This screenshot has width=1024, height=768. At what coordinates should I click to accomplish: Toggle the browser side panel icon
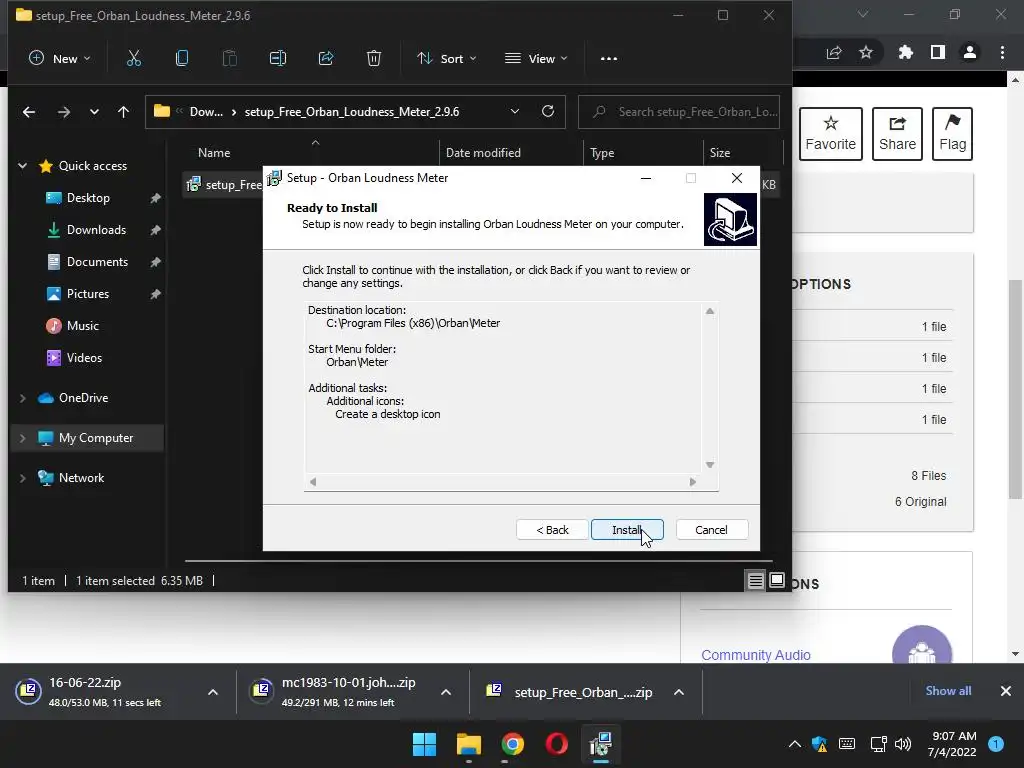[938, 52]
